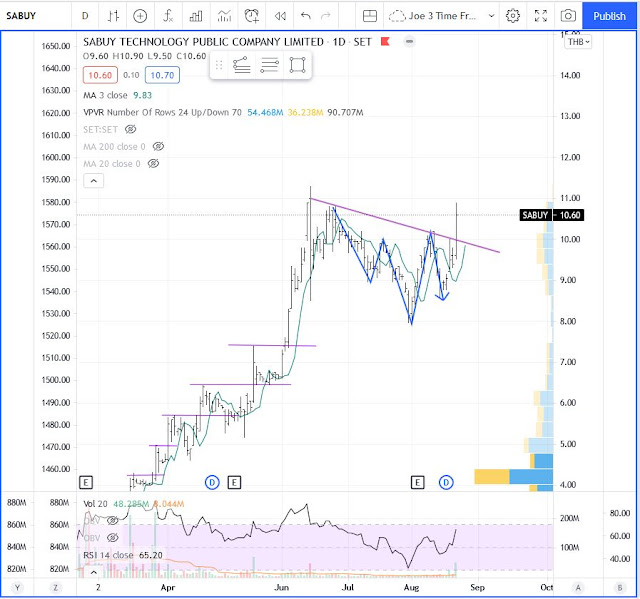Click the red flag next to SET
Viewport: 640px width, 599px height.
click(385, 41)
